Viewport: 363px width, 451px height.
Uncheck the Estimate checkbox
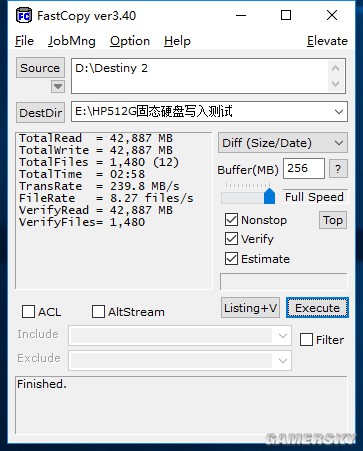231,259
